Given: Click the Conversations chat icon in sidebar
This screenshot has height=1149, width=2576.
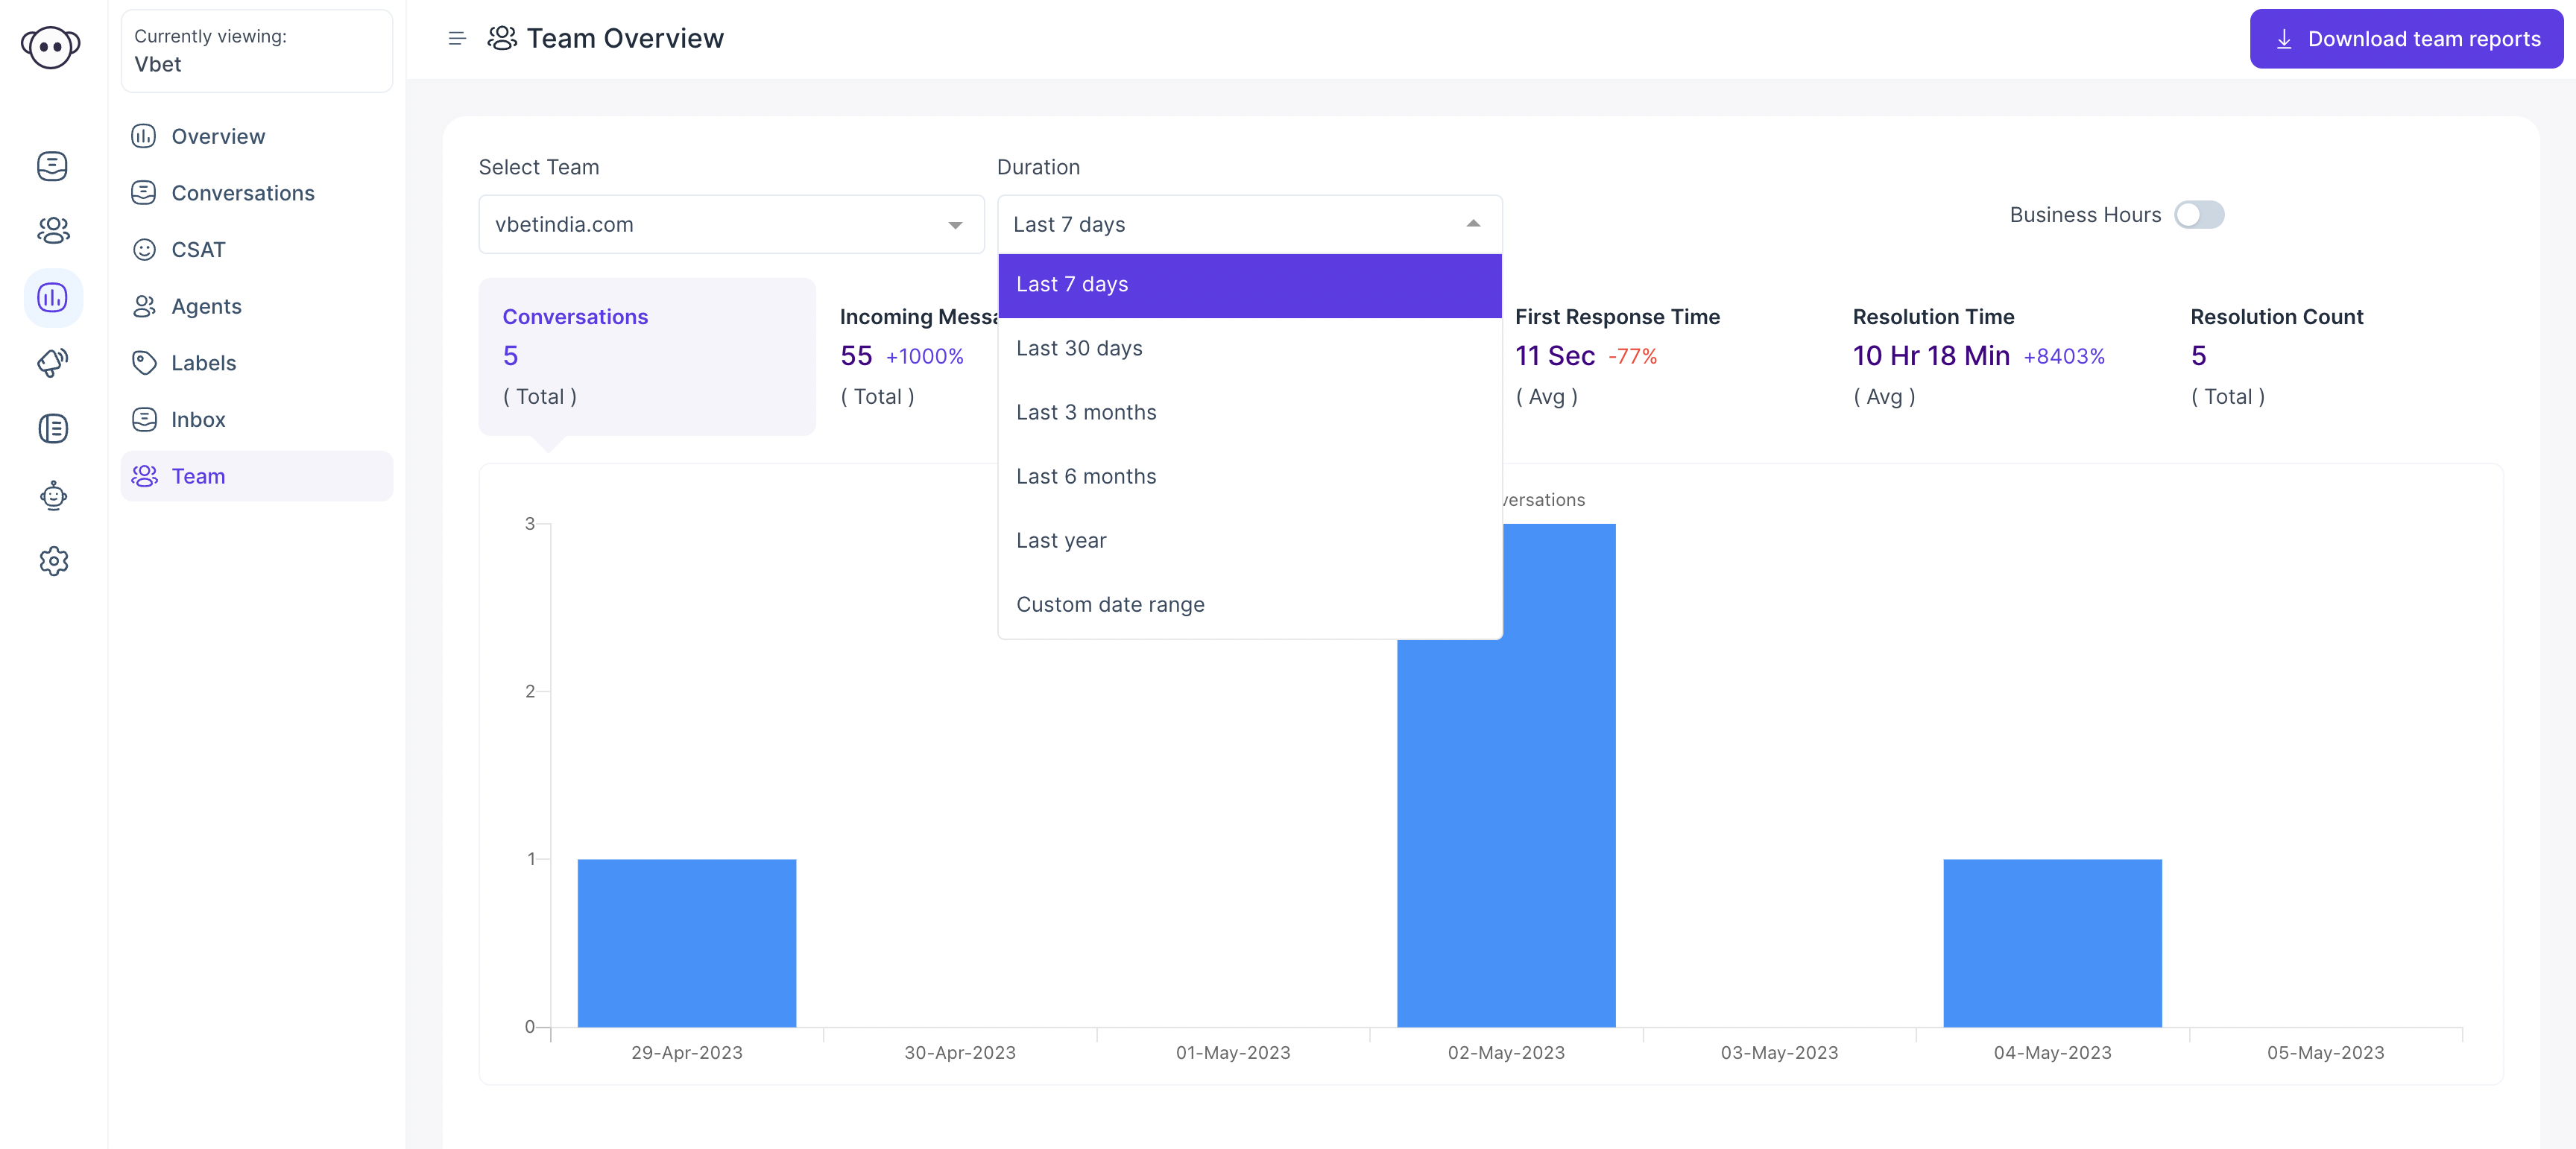Looking at the screenshot, I should click(x=144, y=193).
